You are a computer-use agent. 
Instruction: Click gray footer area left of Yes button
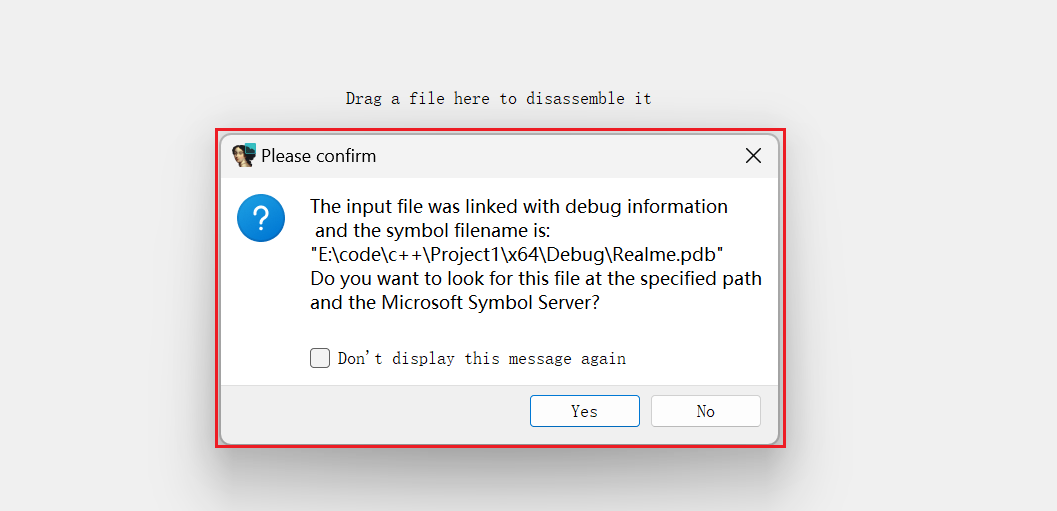[374, 411]
